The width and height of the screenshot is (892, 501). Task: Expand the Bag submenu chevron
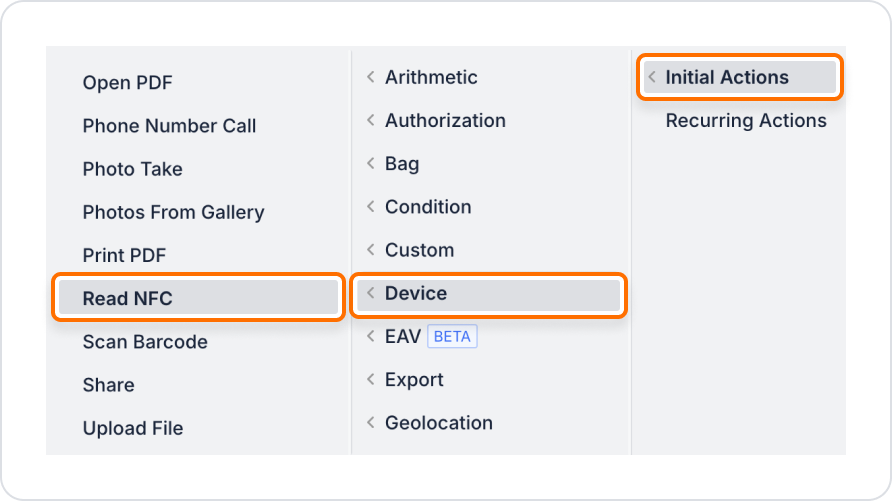coord(371,163)
